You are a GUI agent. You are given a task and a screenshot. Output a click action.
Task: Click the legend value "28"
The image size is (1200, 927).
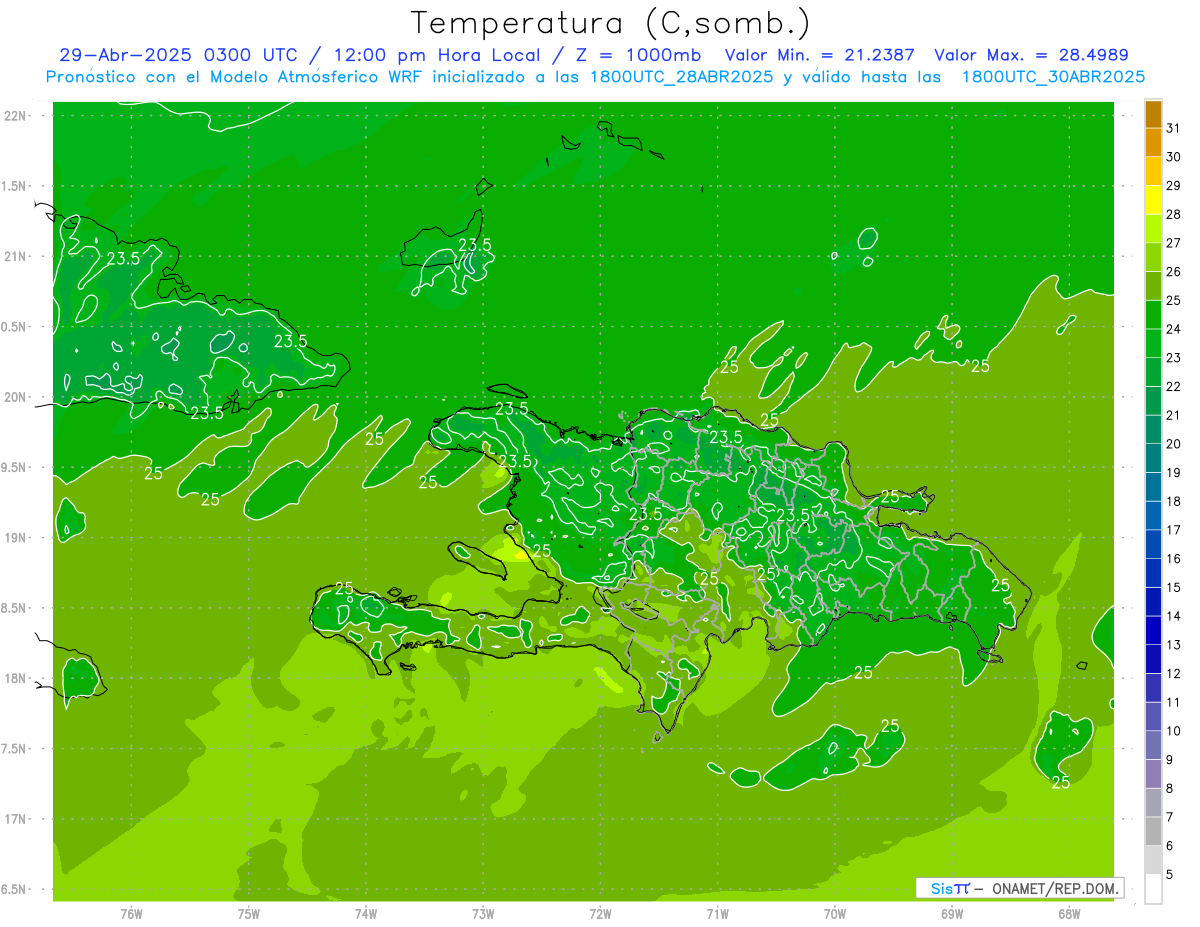(1174, 214)
